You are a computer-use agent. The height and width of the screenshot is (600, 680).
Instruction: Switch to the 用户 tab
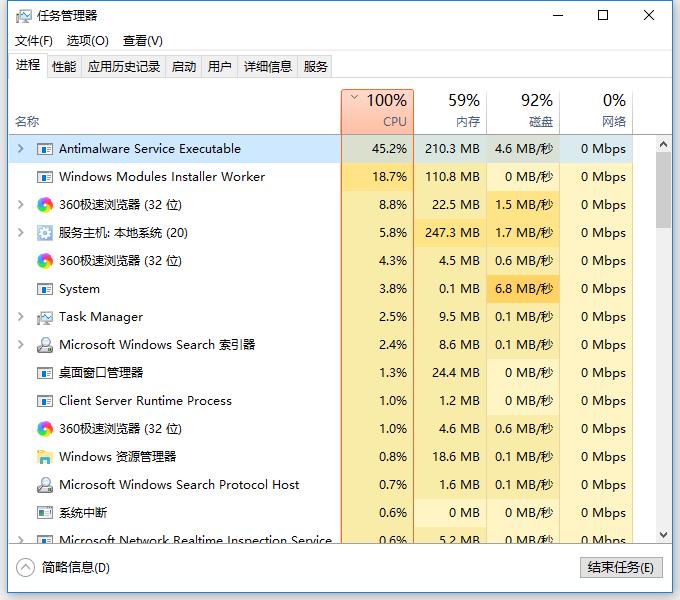point(219,67)
